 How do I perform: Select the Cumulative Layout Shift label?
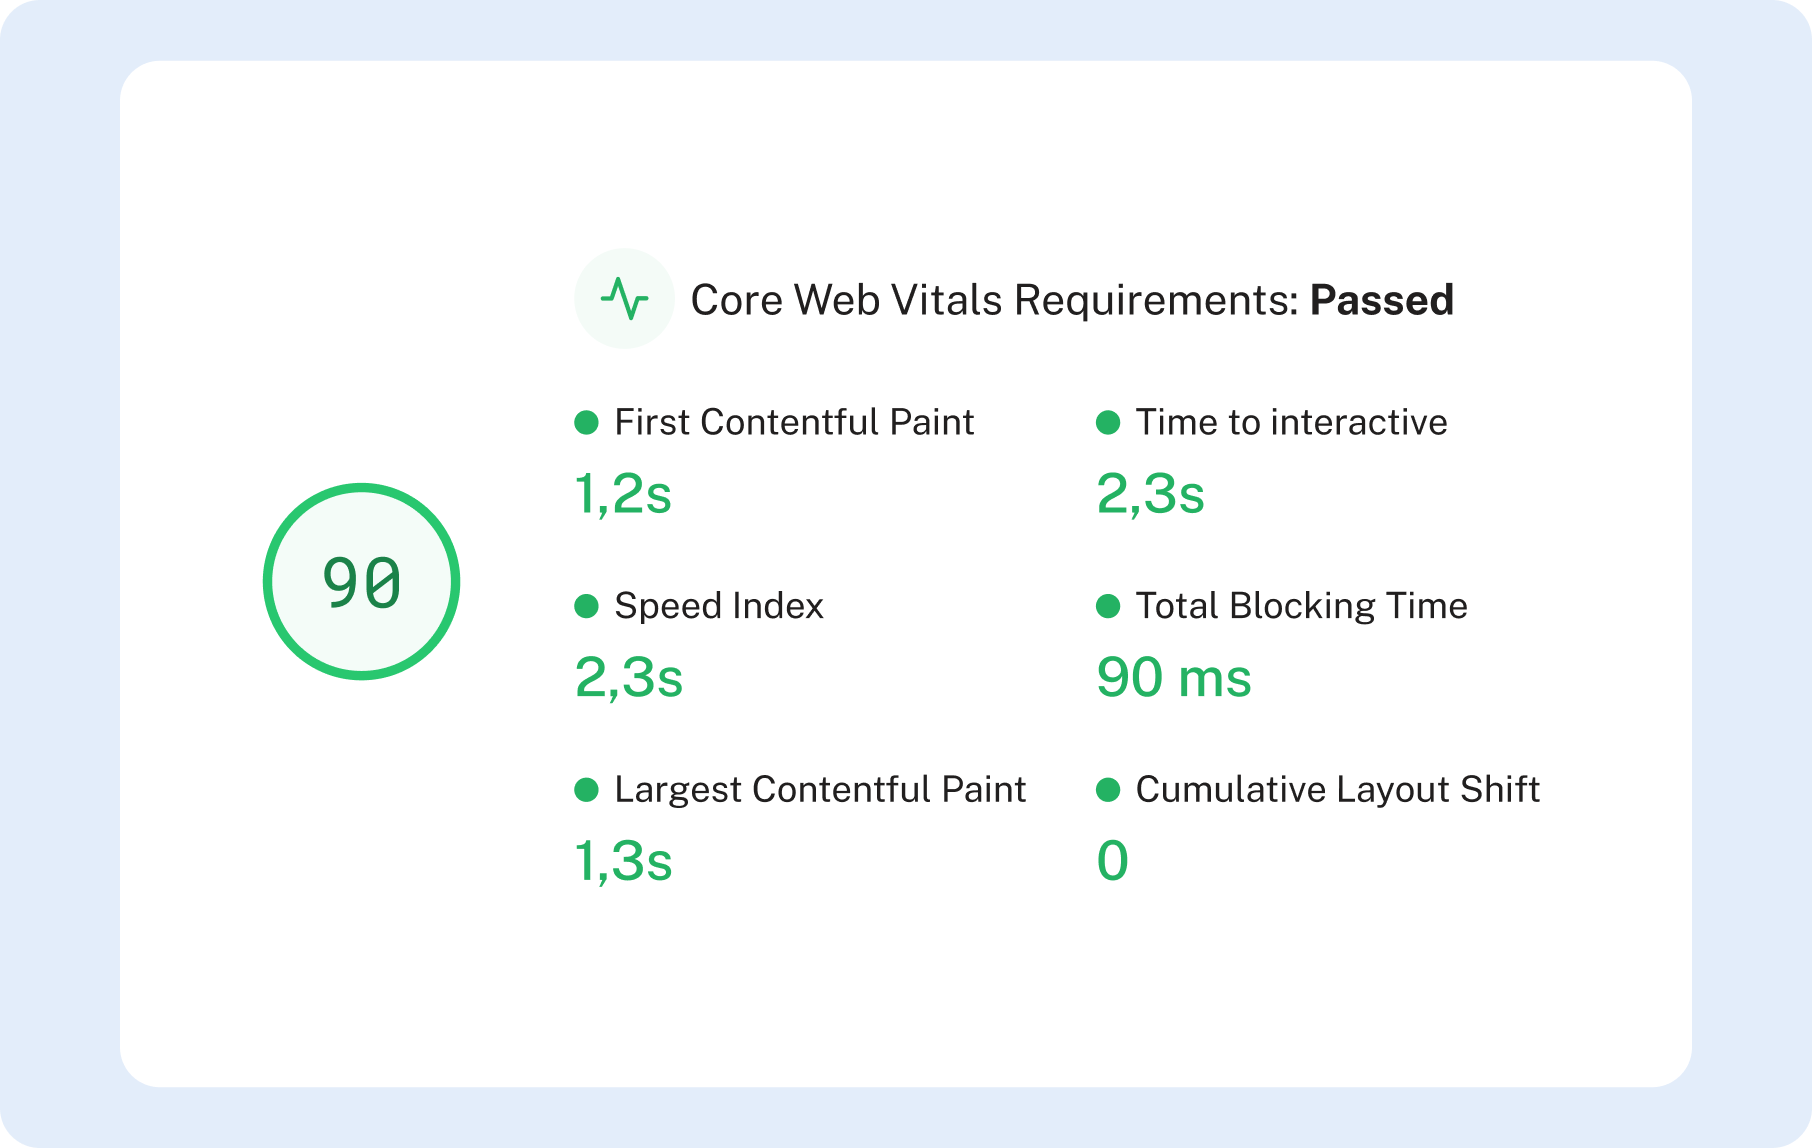point(1337,790)
